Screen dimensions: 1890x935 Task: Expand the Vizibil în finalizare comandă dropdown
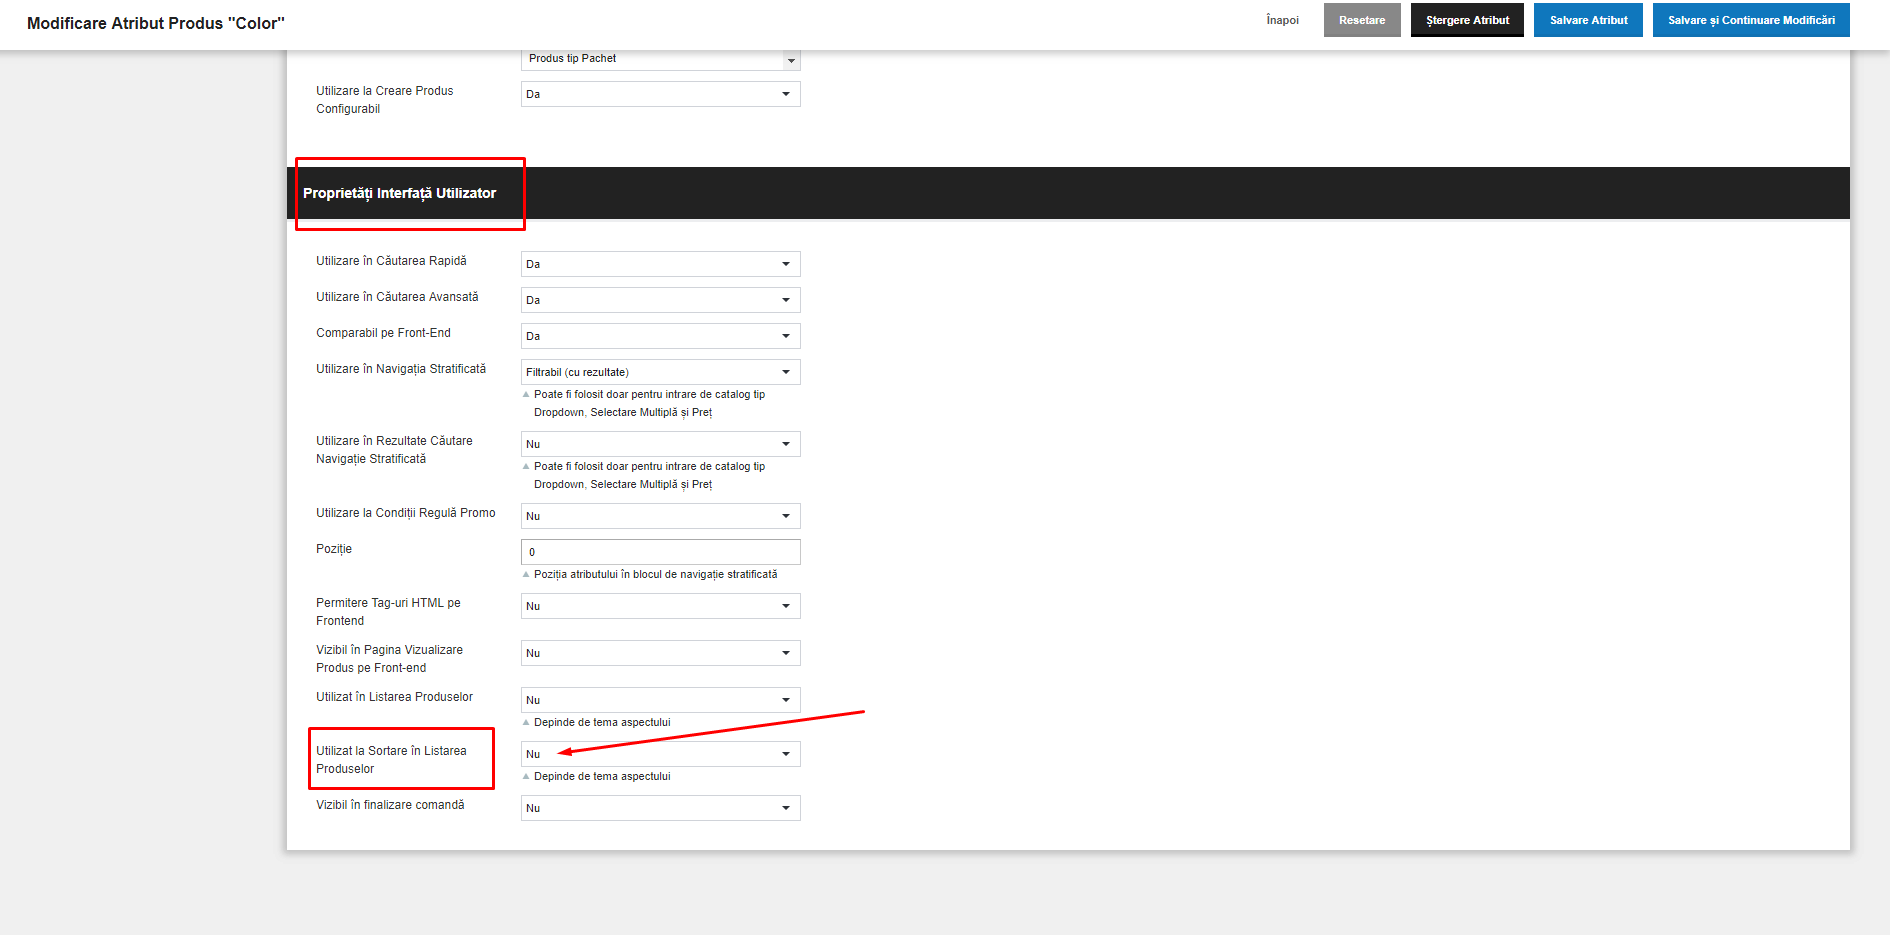pos(660,808)
